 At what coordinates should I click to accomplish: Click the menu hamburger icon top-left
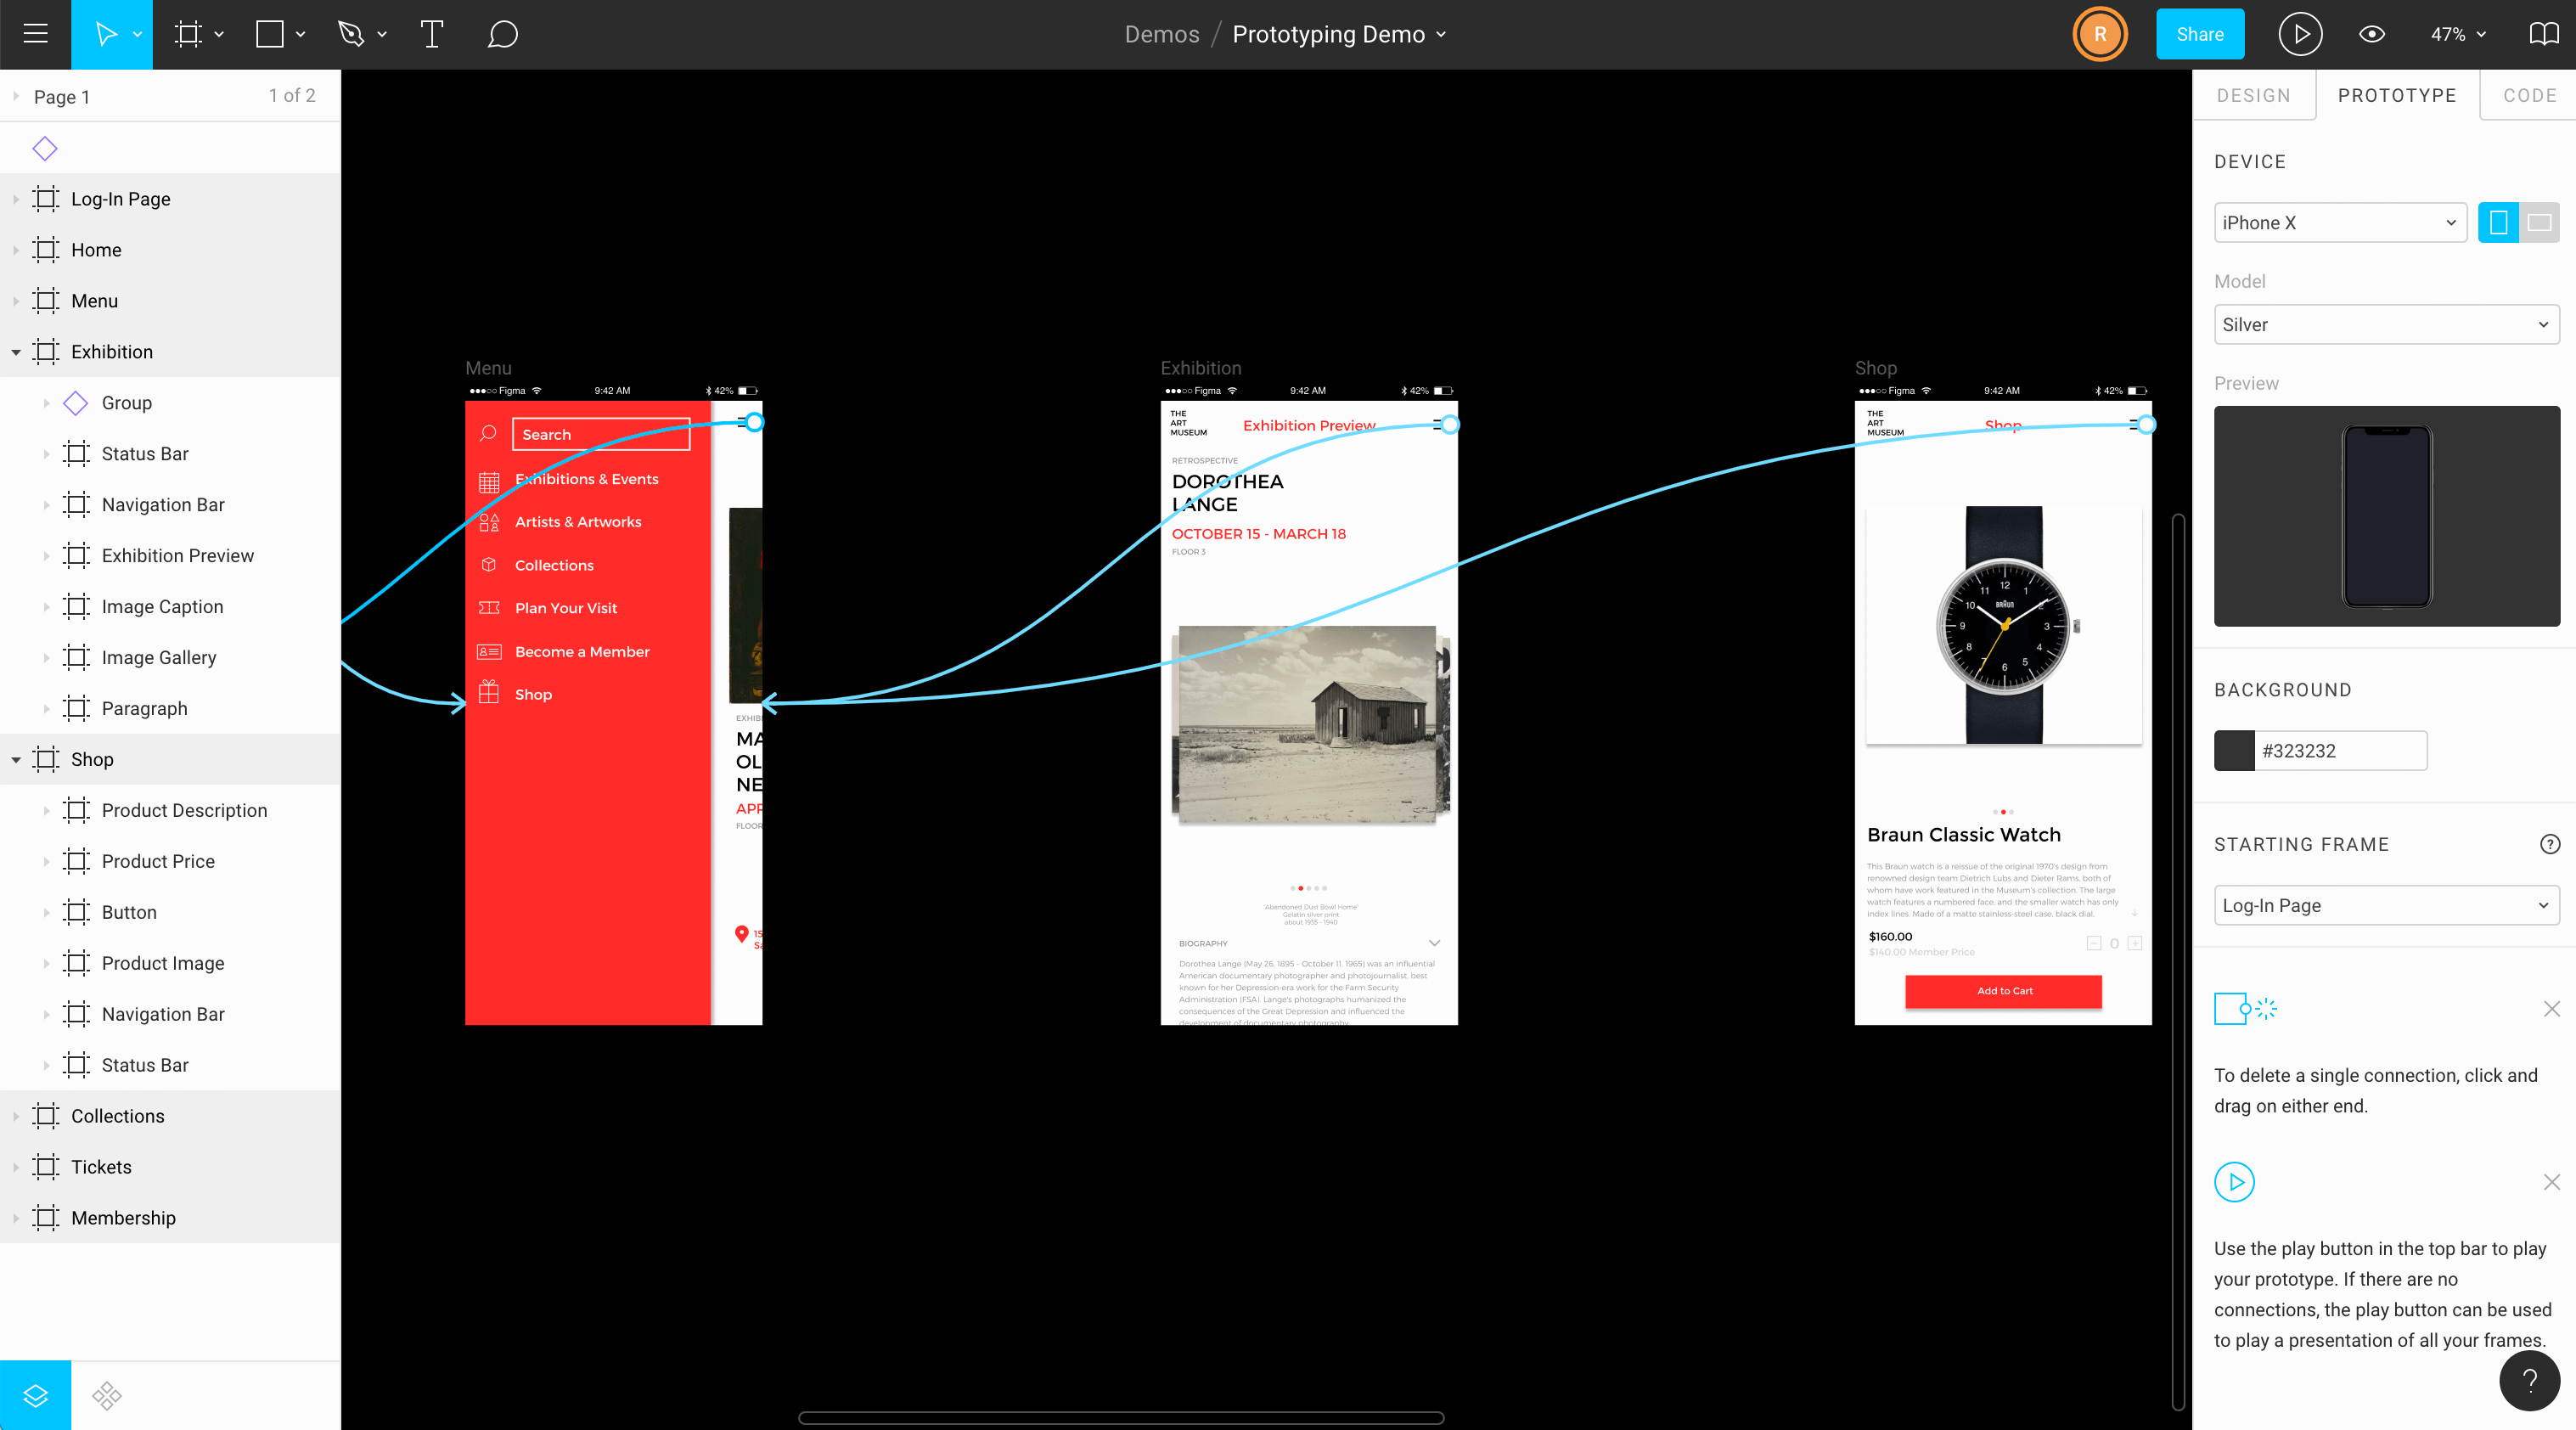coord(33,33)
